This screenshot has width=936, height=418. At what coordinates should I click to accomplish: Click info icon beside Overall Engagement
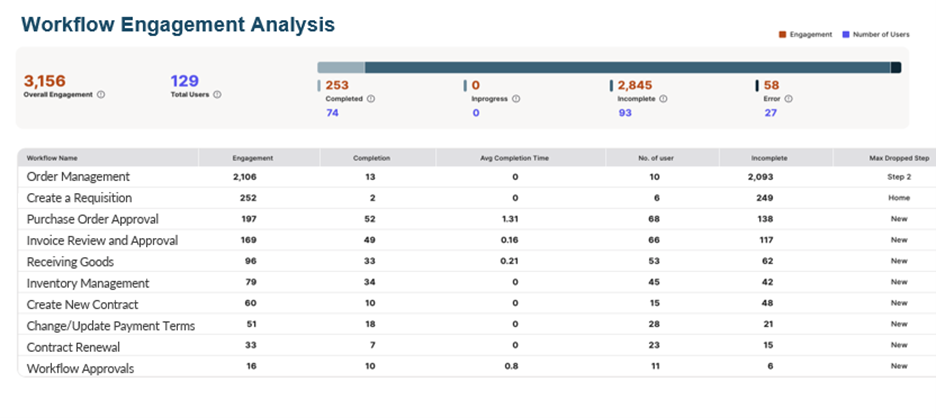point(101,95)
